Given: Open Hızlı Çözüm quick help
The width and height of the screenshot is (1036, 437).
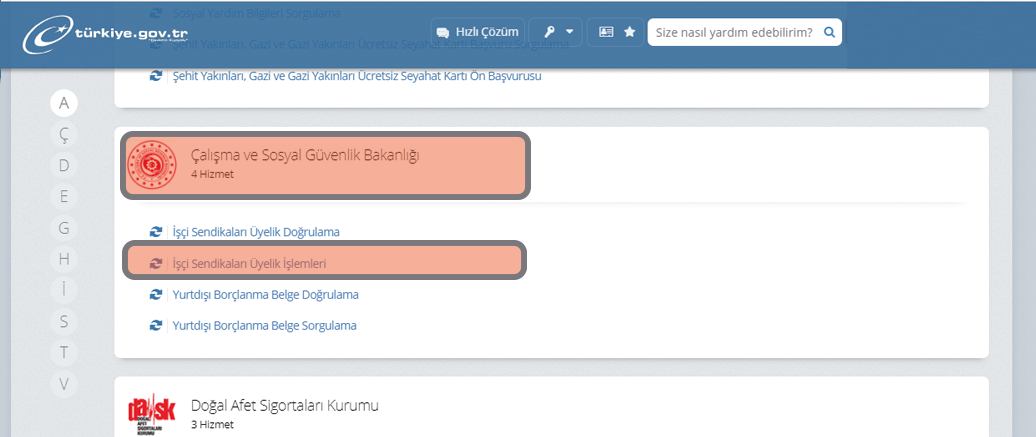Looking at the screenshot, I should (x=478, y=32).
